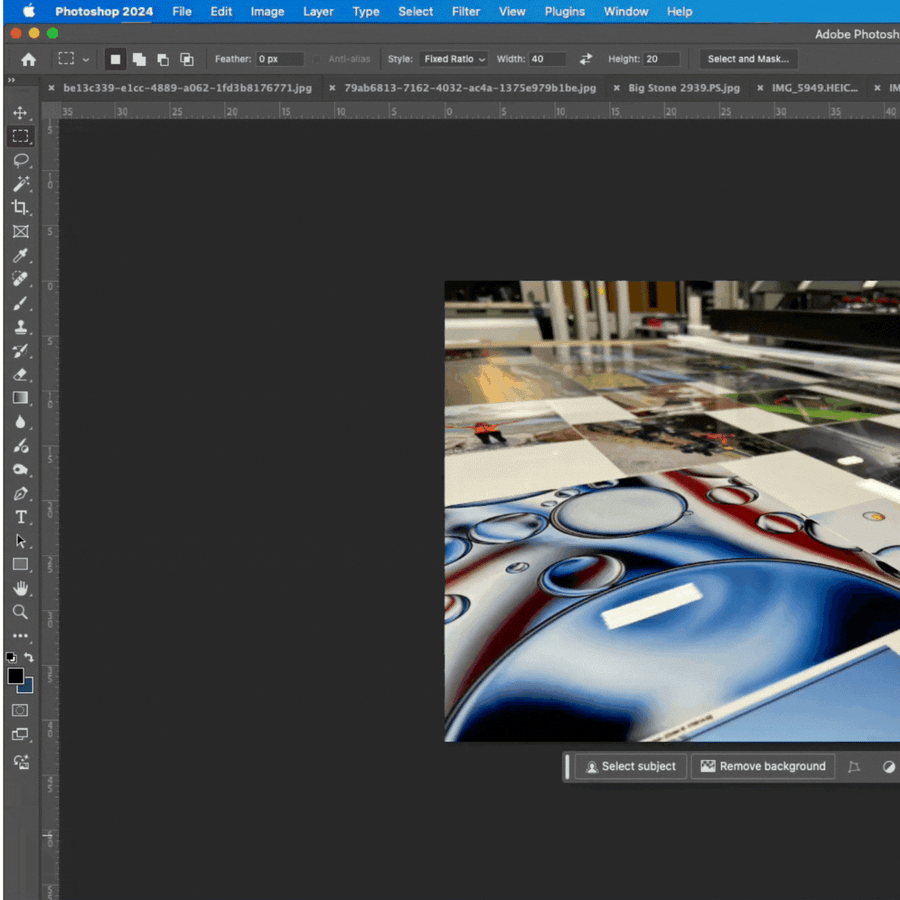This screenshot has width=900, height=900.
Task: Click the Select and Mask button
Action: tap(748, 59)
